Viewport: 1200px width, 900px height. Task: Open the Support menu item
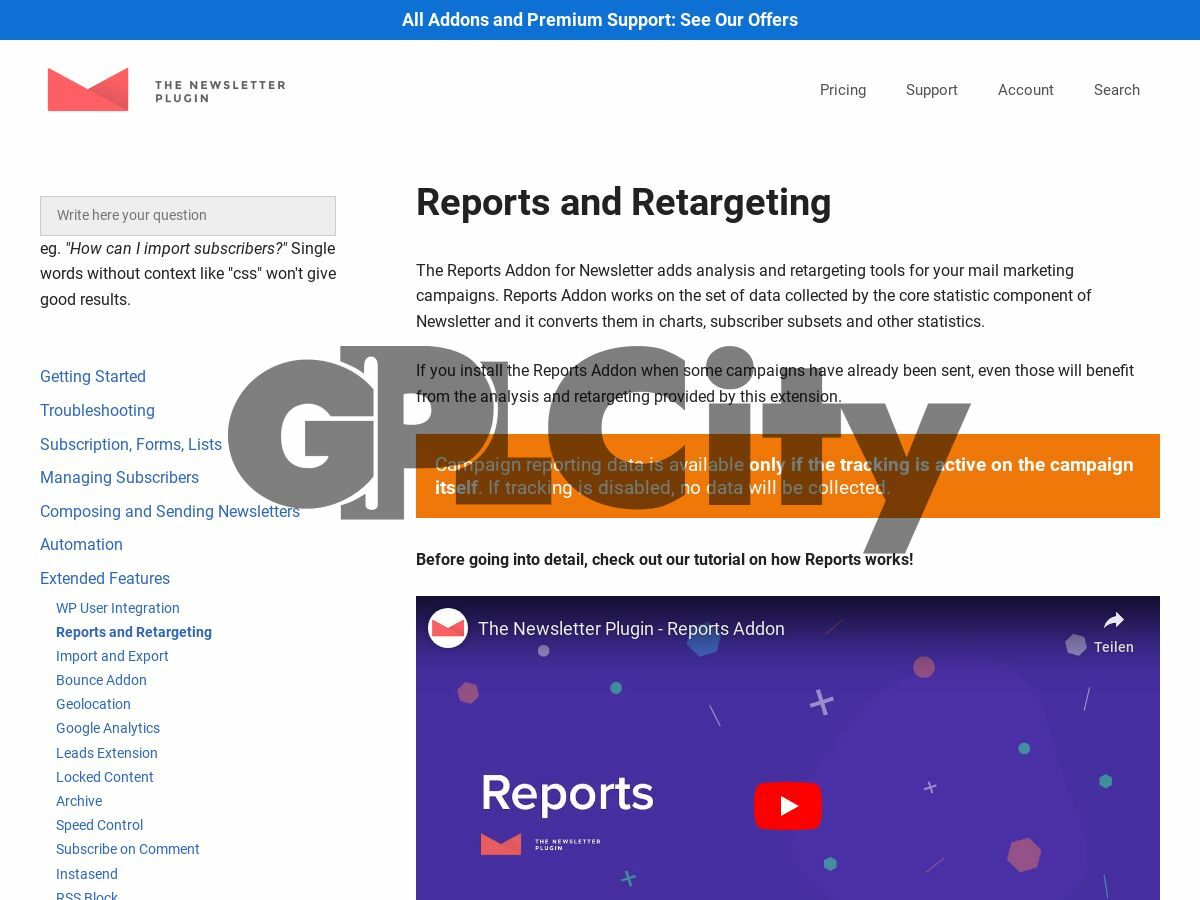pos(932,90)
